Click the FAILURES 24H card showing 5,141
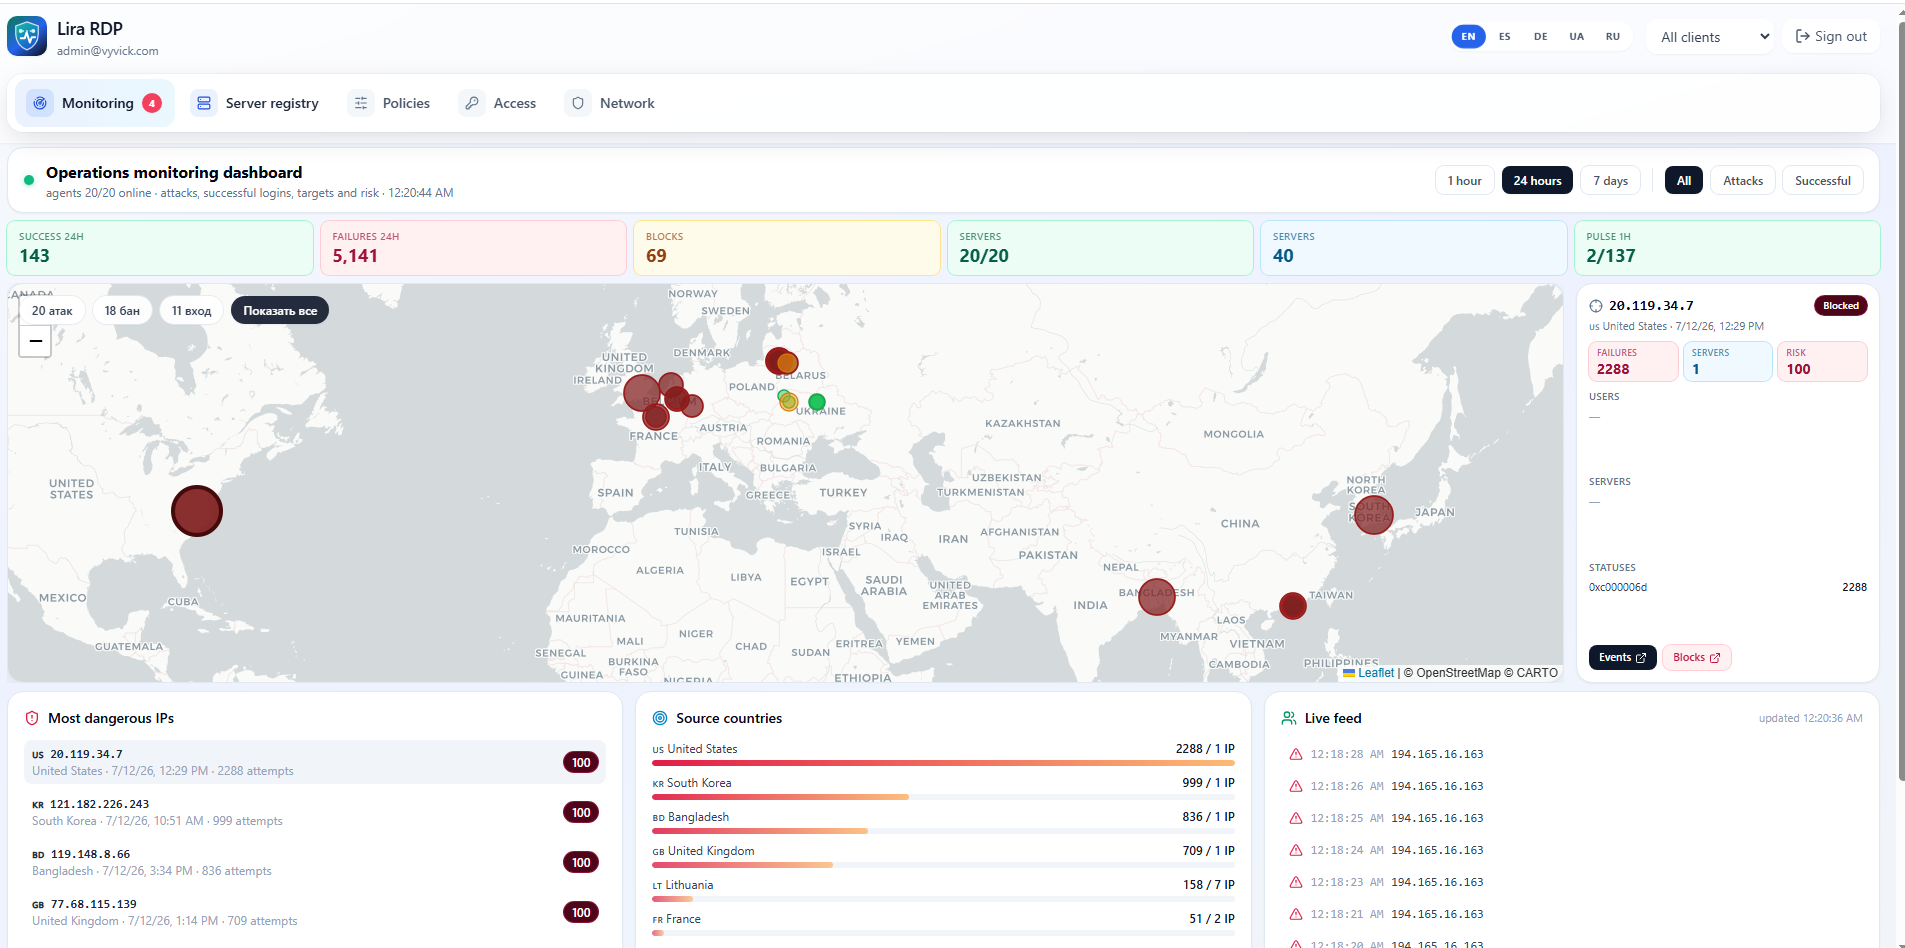Image resolution: width=1905 pixels, height=948 pixels. [x=473, y=248]
